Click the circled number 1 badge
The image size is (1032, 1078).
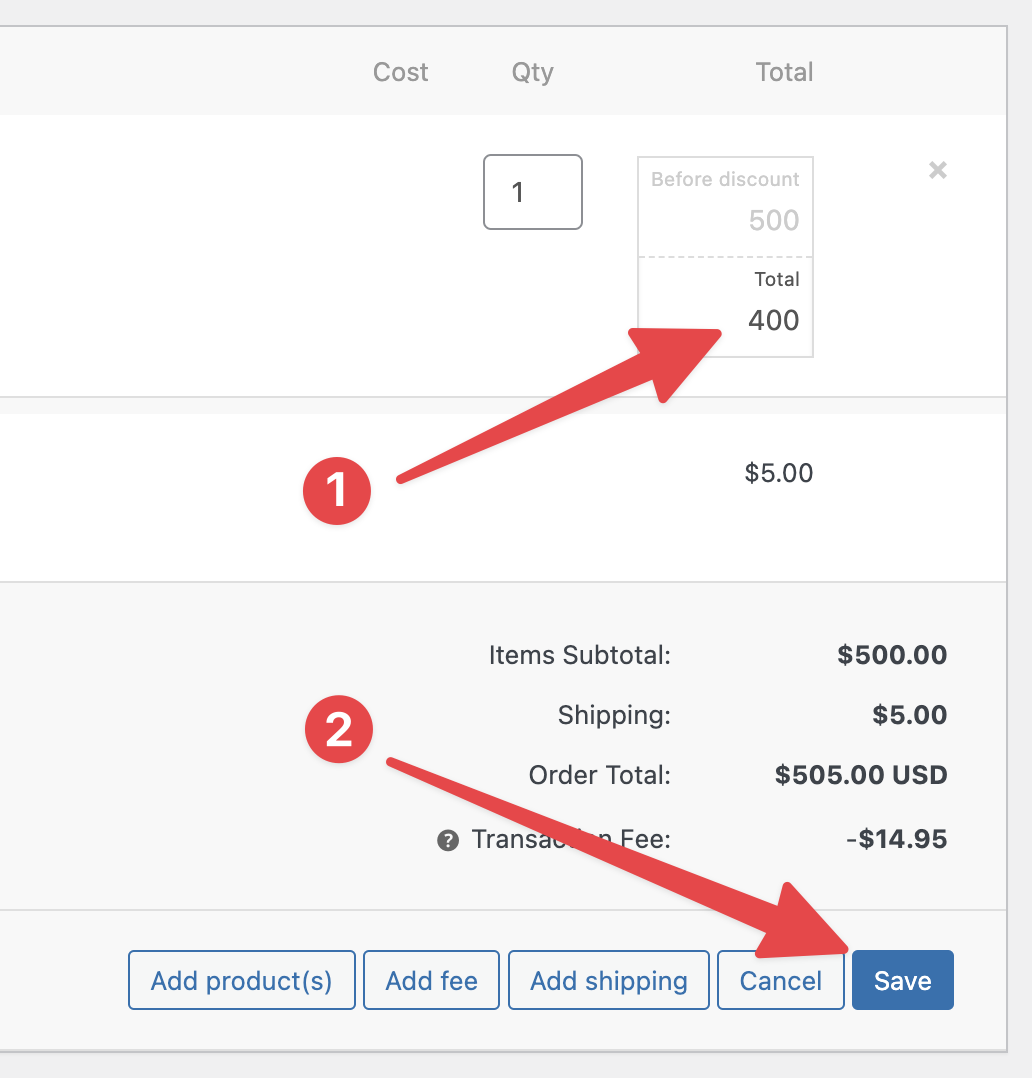(x=338, y=491)
